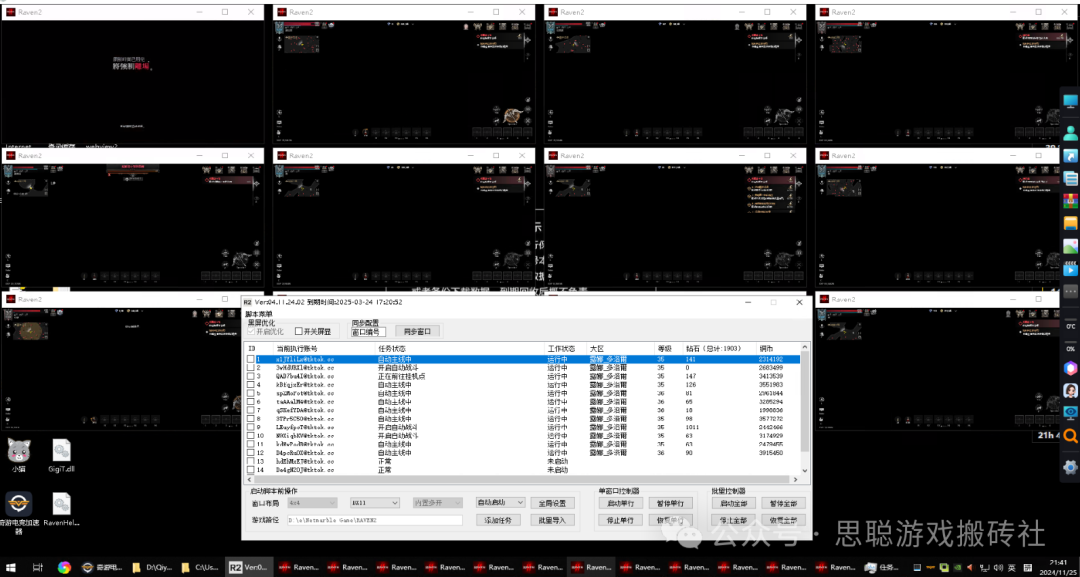Open the colorful browser icon in taskbar
The height and width of the screenshot is (577, 1080).
pyautogui.click(x=64, y=567)
